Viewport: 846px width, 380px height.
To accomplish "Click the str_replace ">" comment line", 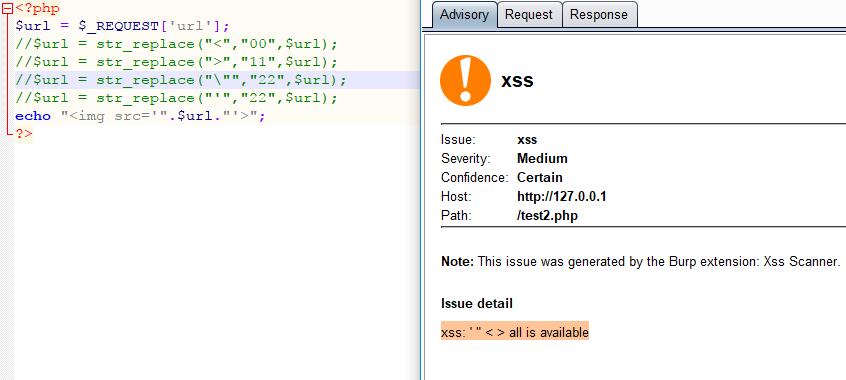I will [x=176, y=62].
